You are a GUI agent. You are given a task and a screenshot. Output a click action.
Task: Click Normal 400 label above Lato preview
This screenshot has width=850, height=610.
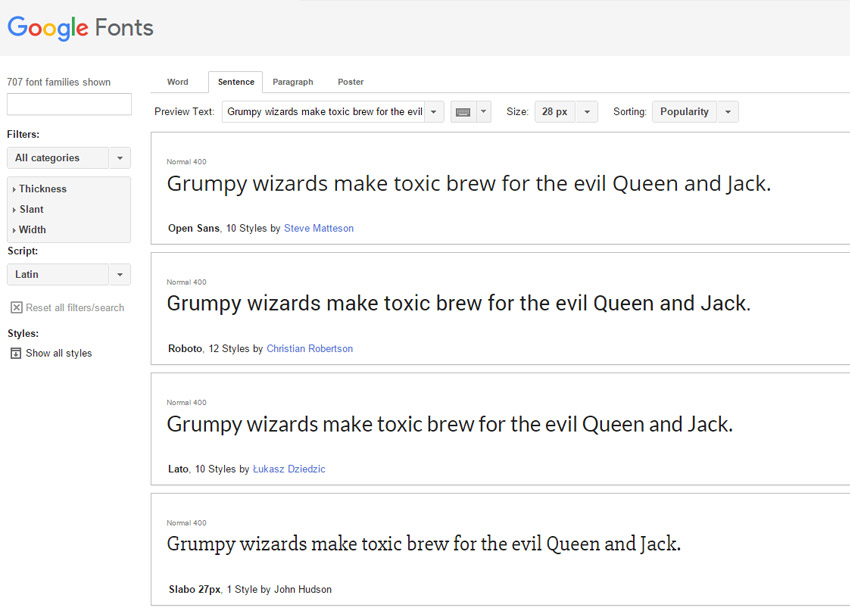[186, 402]
